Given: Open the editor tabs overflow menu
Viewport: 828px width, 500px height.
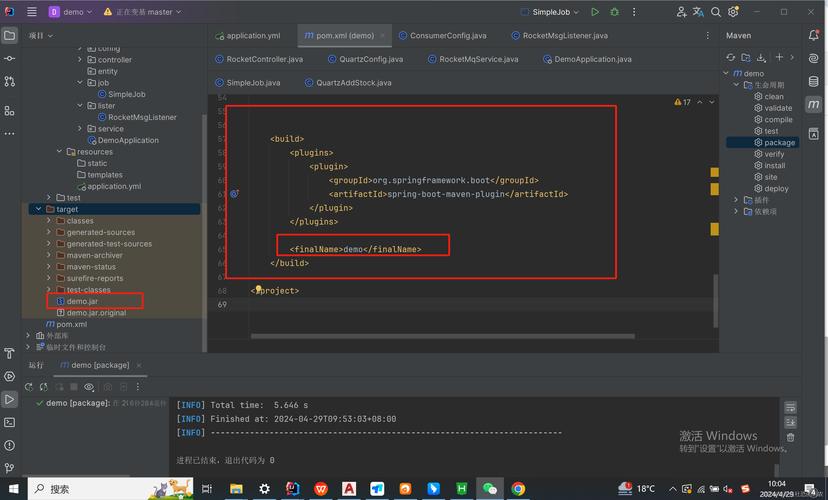Looking at the screenshot, I should tap(708, 35).
